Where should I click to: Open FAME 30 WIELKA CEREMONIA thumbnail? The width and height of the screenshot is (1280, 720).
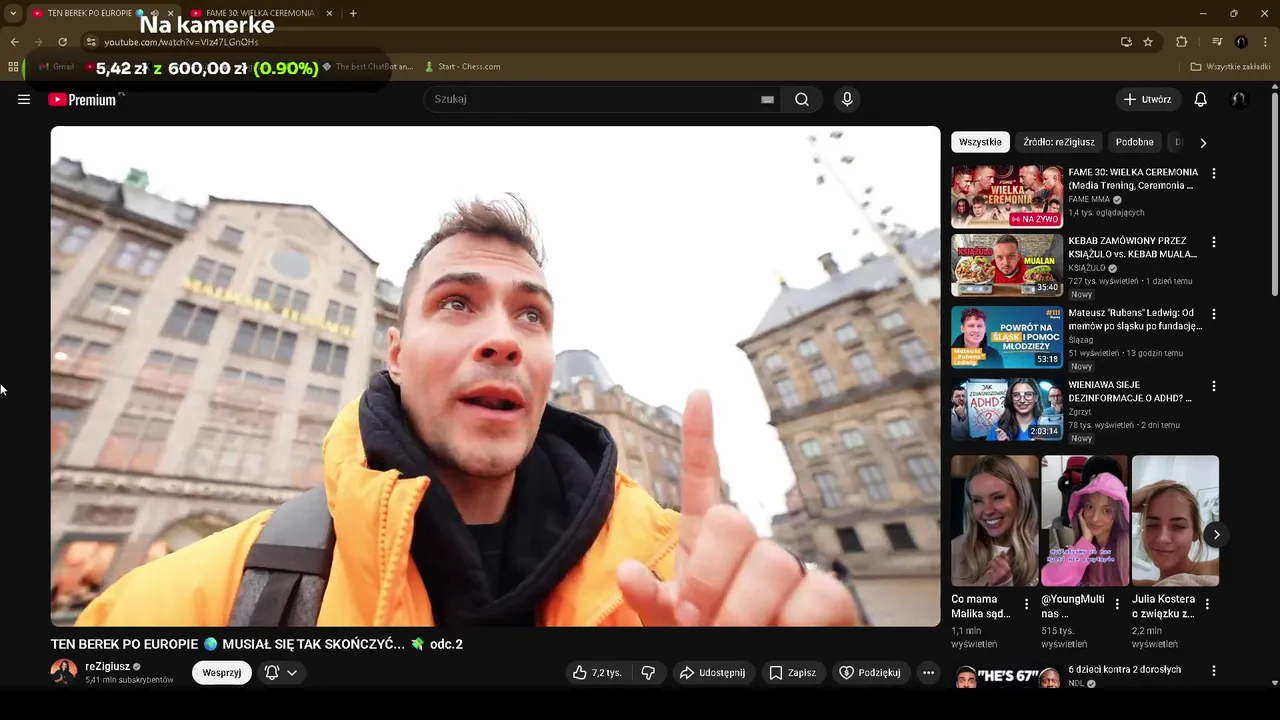coord(1007,197)
